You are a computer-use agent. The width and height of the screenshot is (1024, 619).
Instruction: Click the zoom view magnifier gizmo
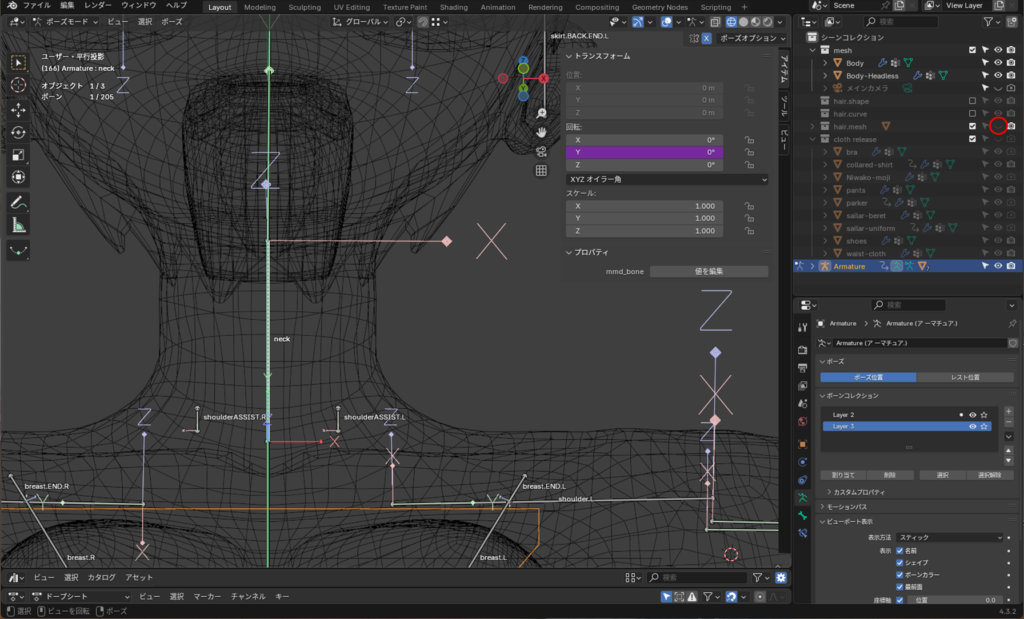tap(541, 114)
